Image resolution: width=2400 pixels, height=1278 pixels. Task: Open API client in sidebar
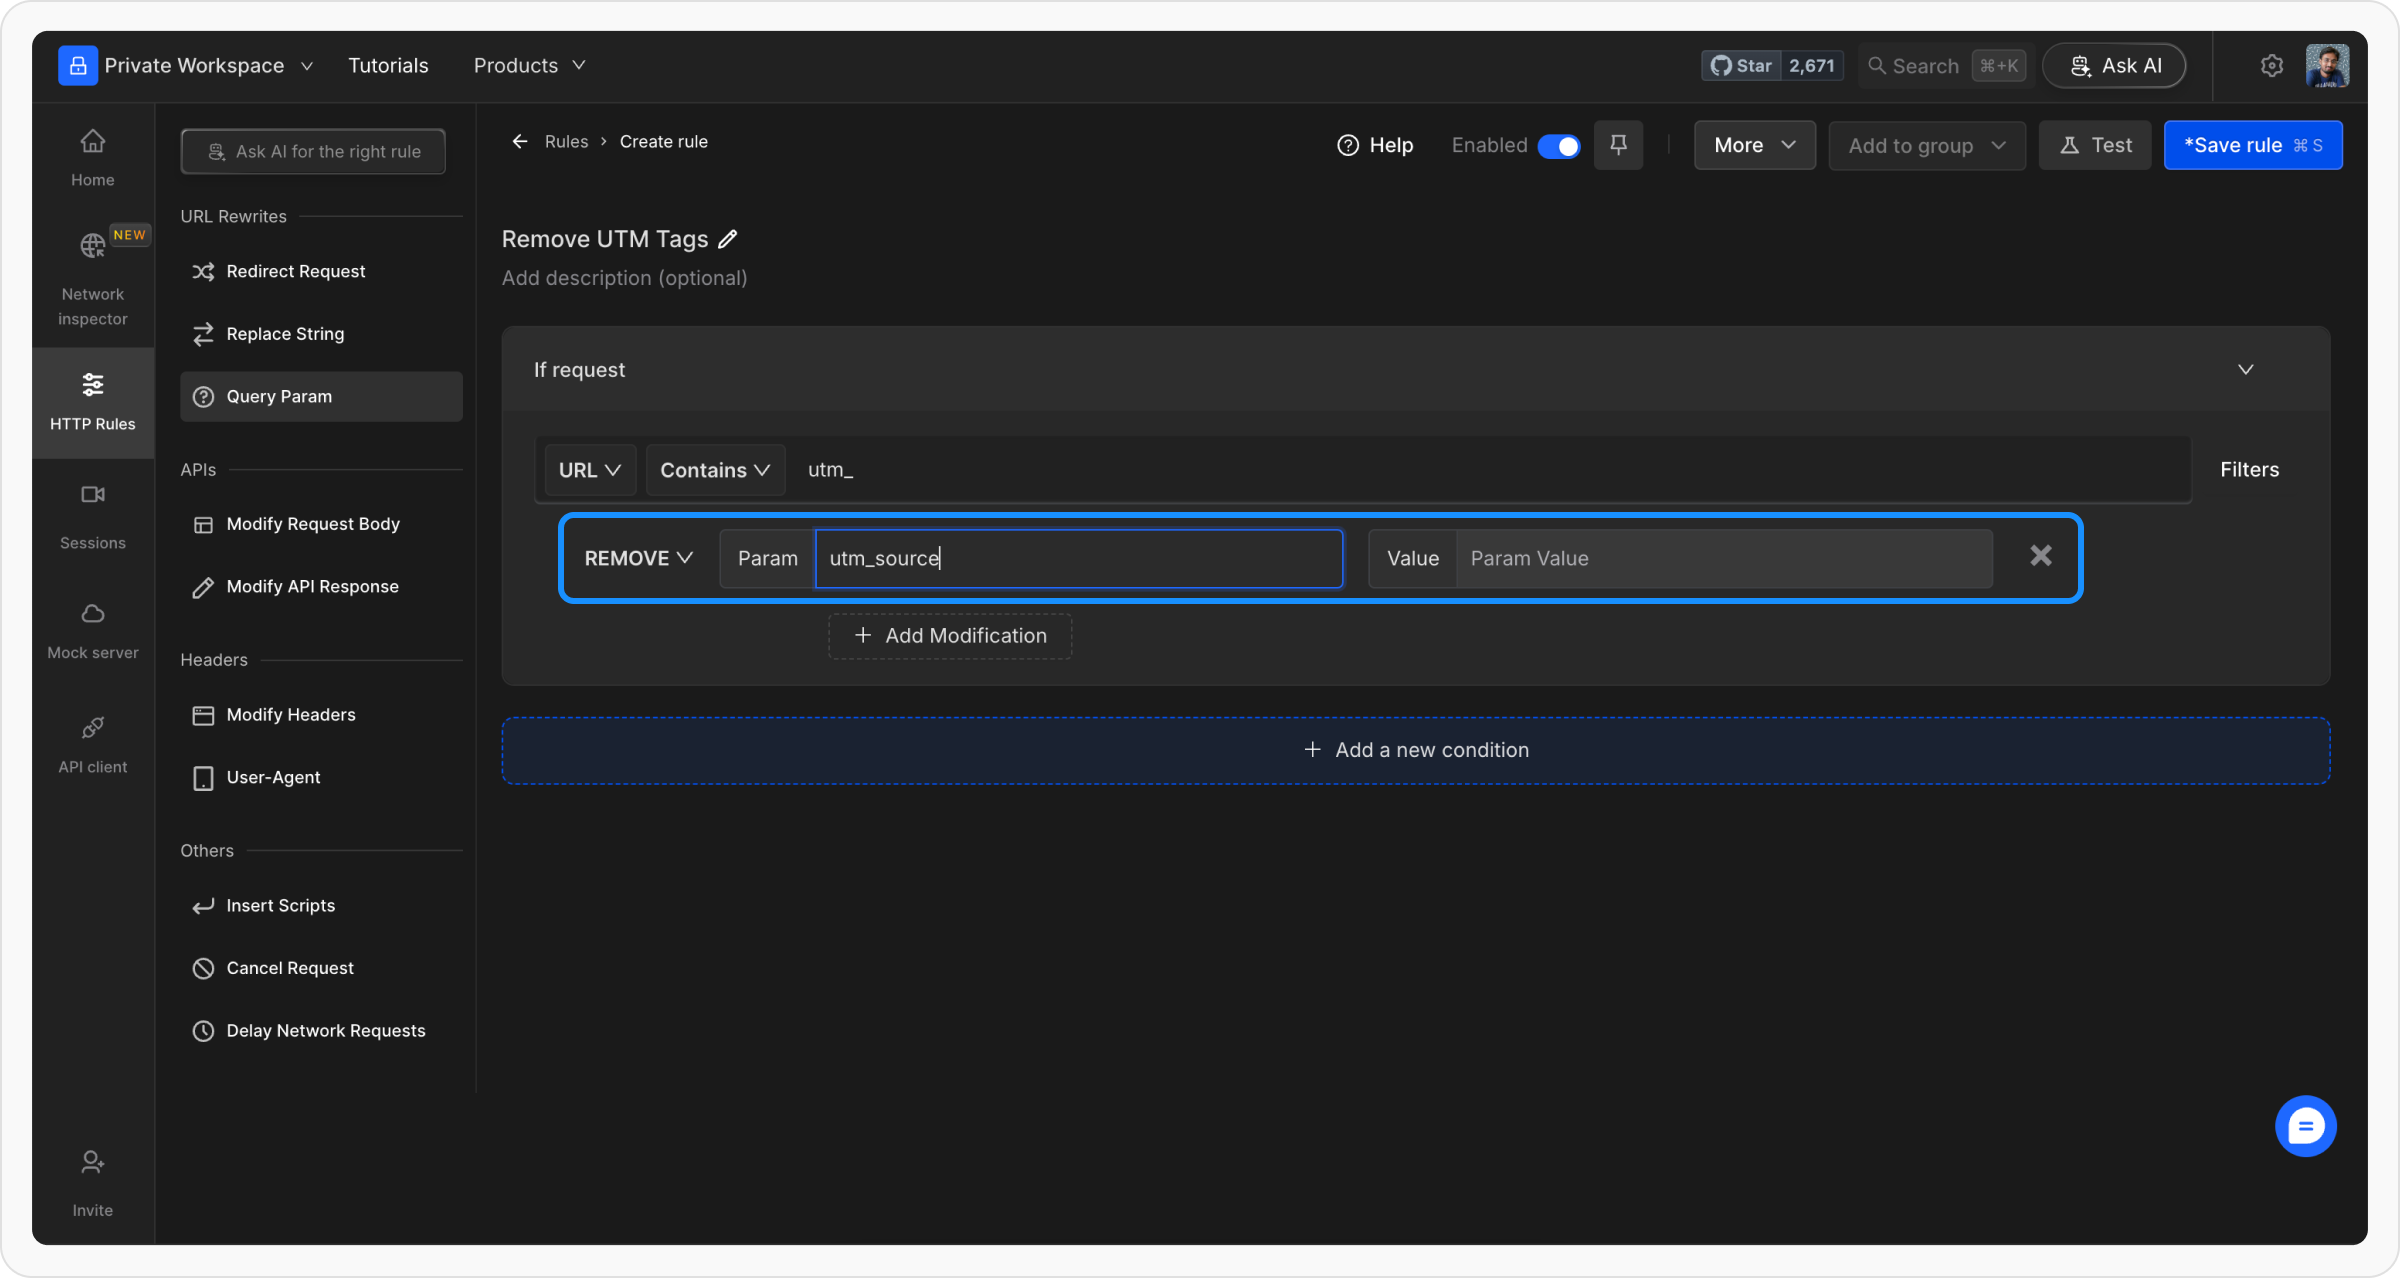(92, 744)
